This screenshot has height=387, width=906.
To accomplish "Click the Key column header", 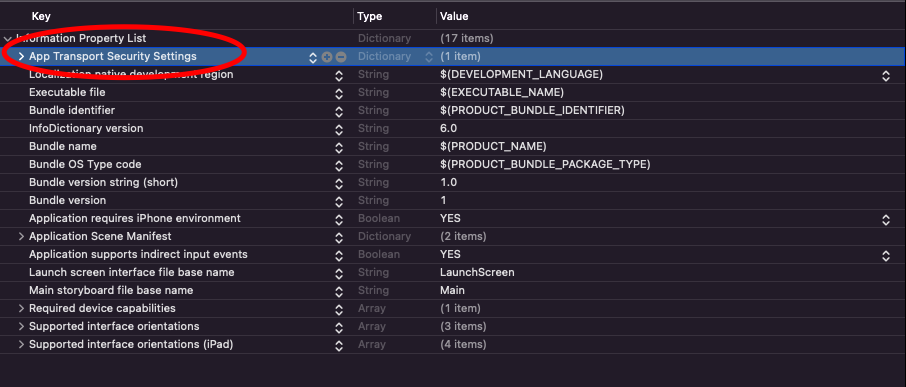I will (41, 16).
